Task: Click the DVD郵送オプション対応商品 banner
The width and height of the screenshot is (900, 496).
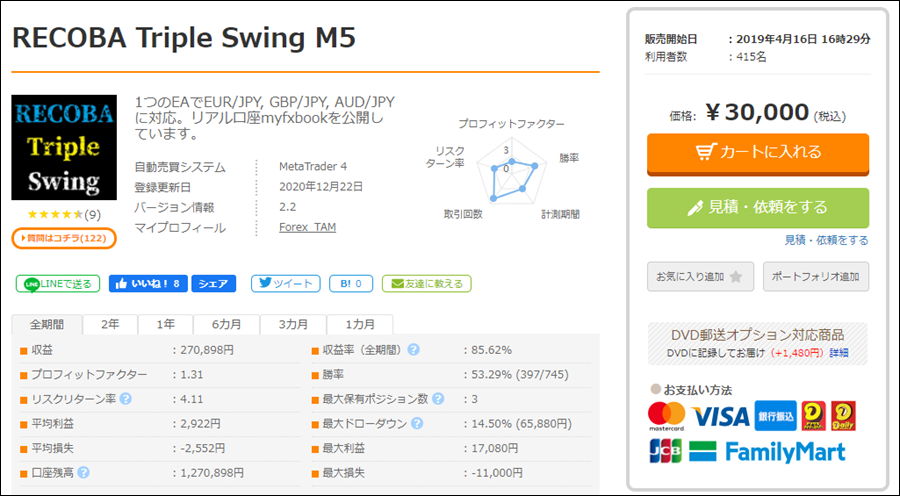Action: pyautogui.click(x=758, y=343)
